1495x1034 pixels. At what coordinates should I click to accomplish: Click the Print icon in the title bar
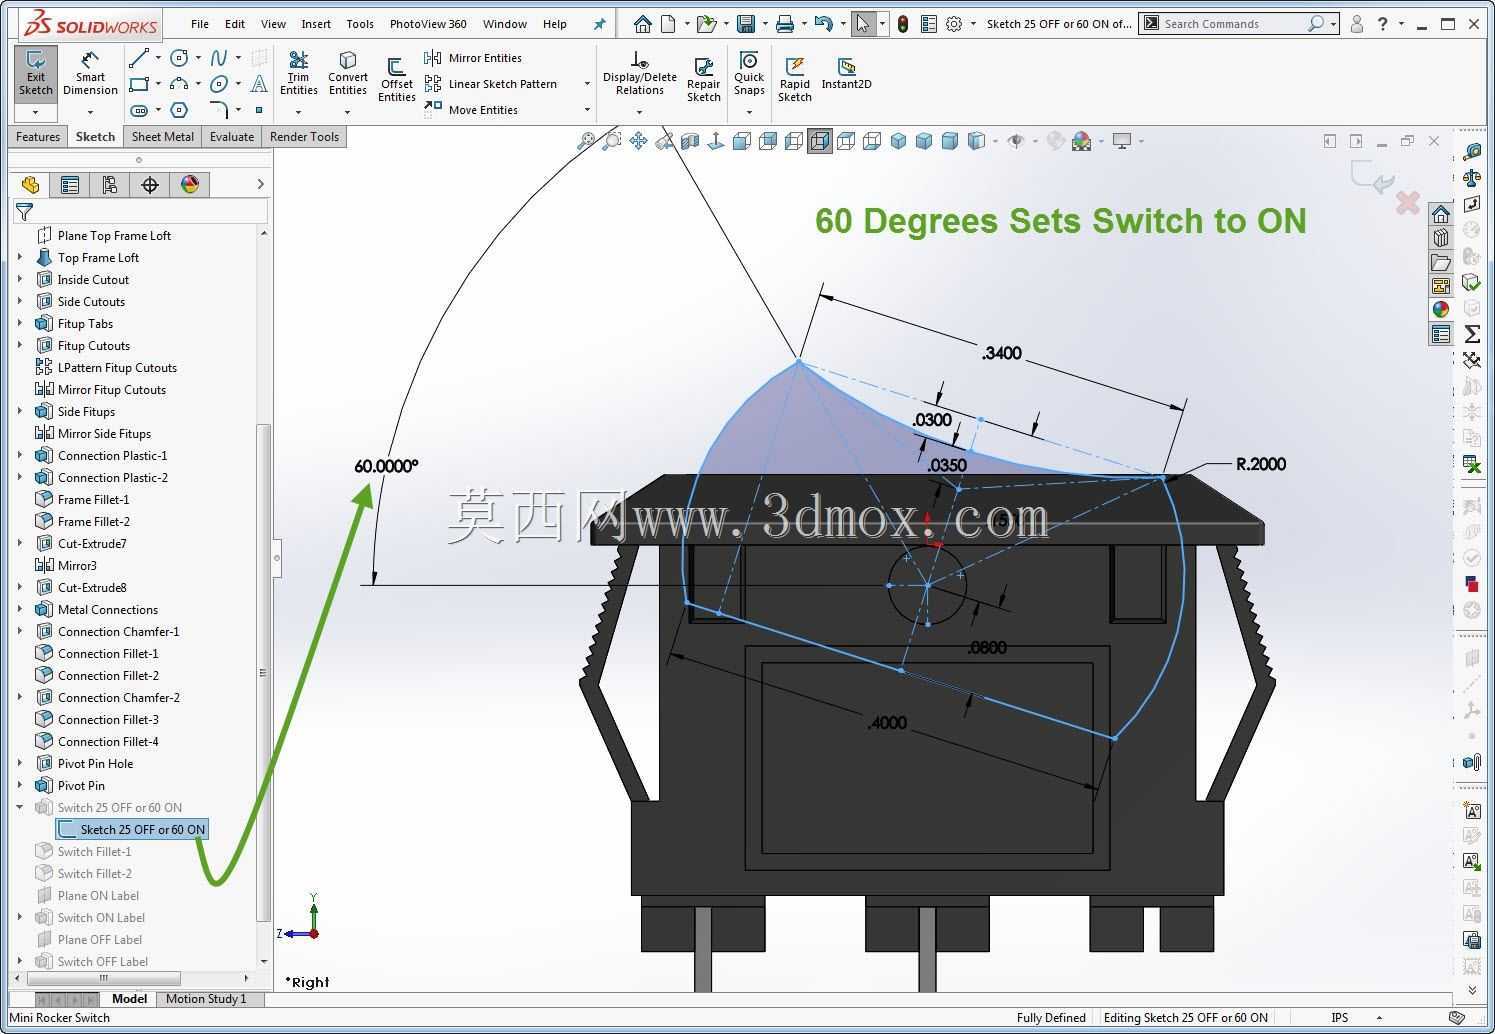(785, 24)
